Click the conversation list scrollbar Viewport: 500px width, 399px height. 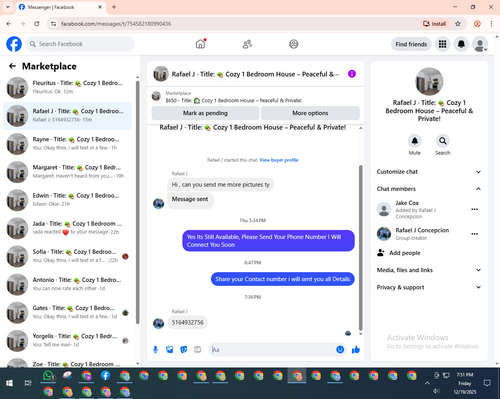coord(137,202)
